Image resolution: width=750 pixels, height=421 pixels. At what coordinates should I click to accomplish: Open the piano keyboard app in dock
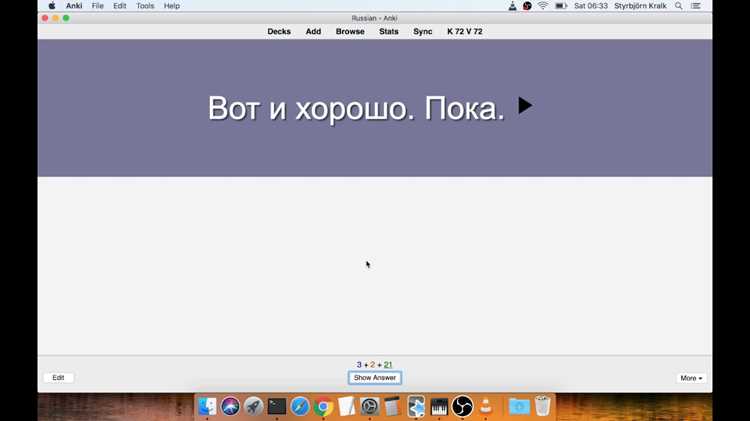pos(439,407)
